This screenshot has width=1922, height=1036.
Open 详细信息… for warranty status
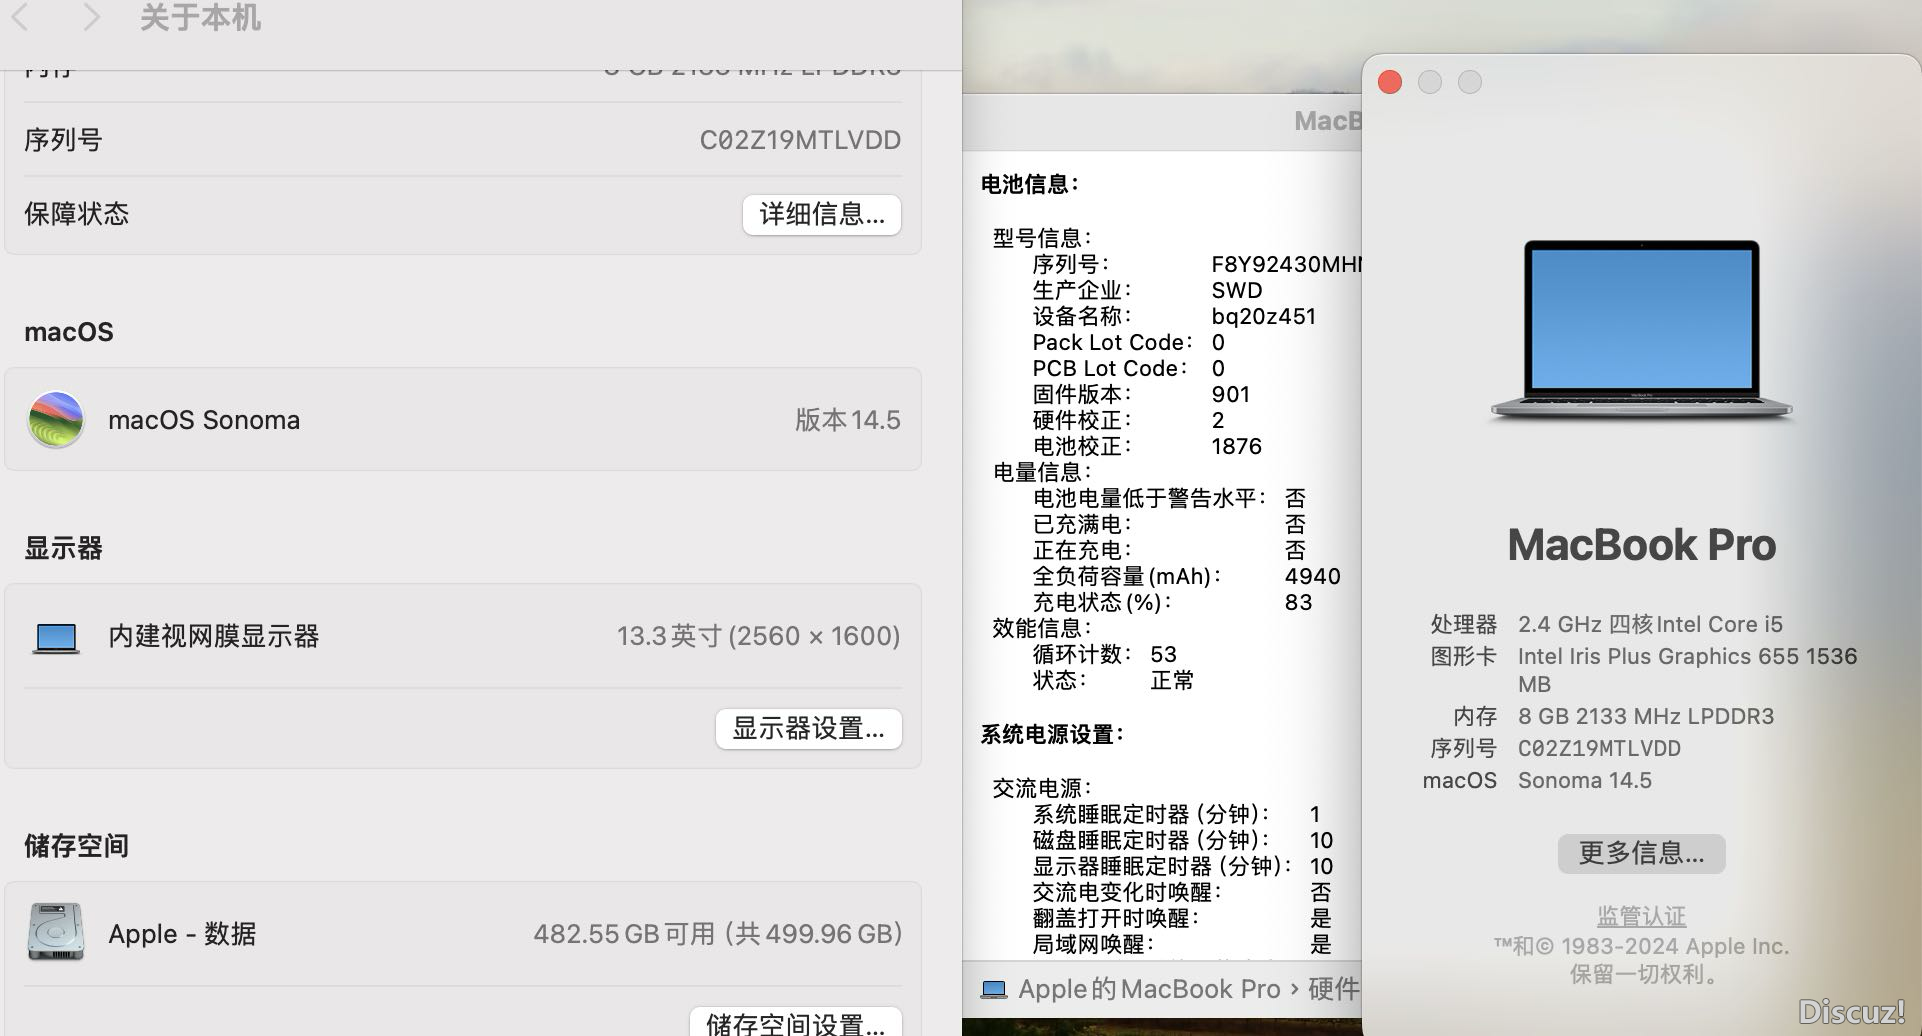(822, 214)
